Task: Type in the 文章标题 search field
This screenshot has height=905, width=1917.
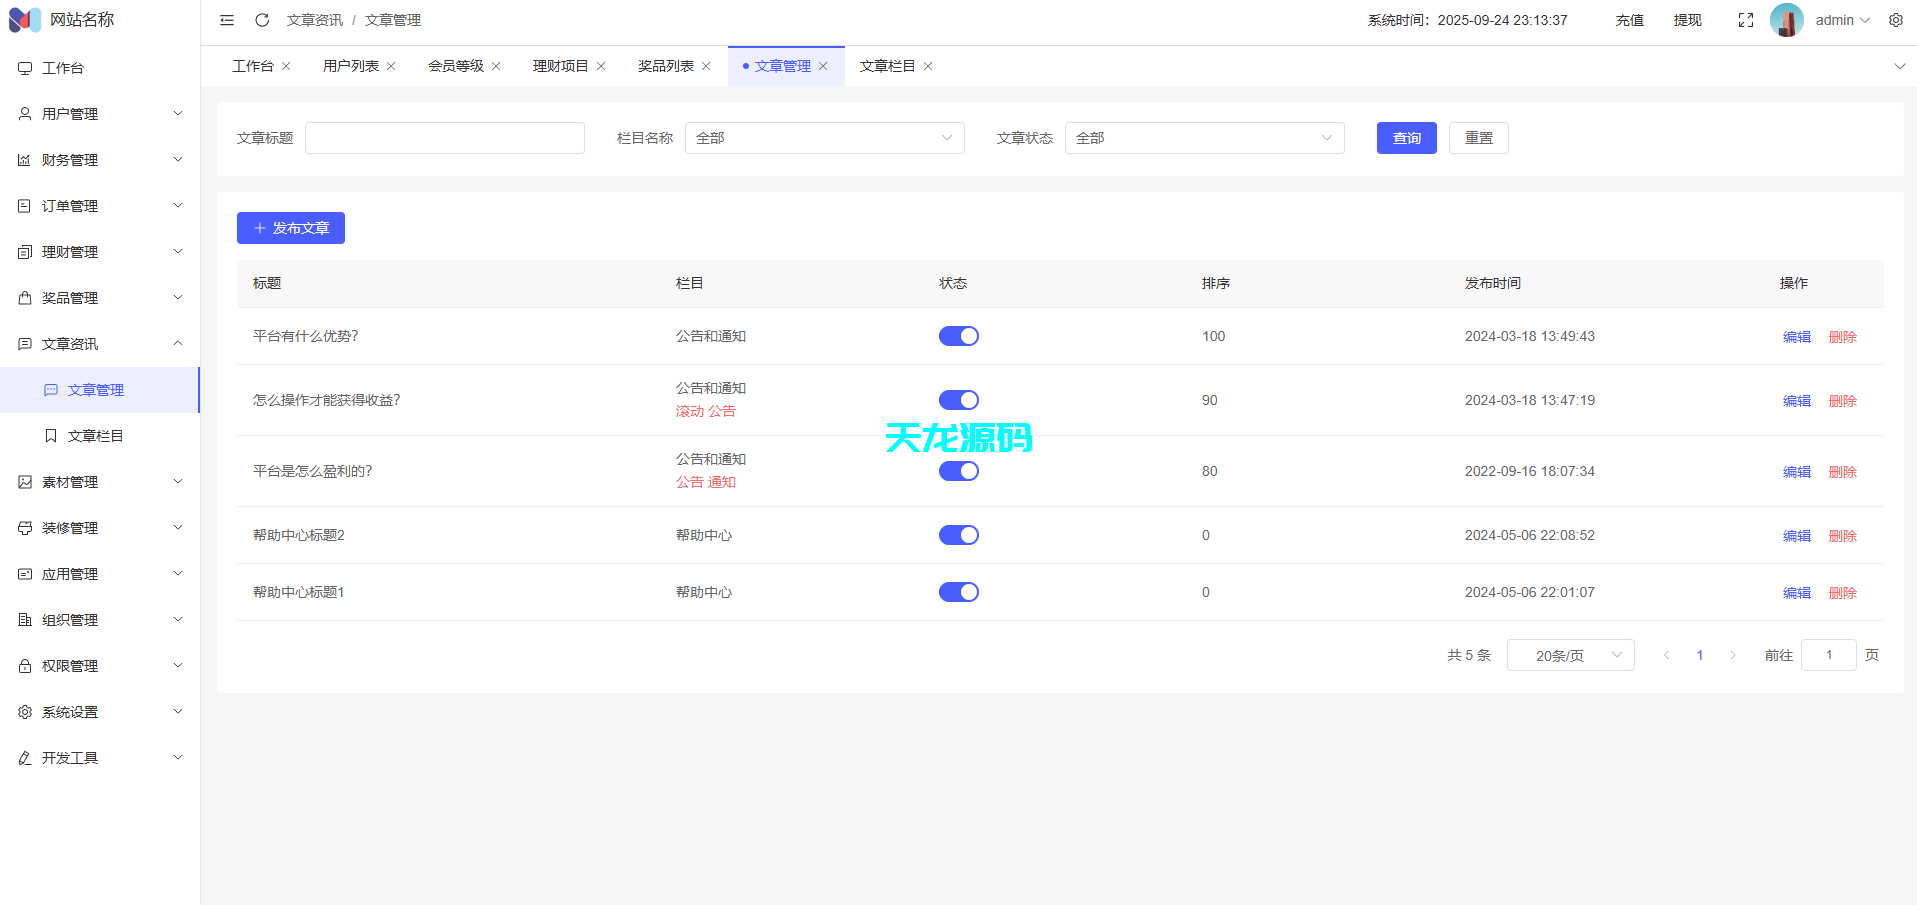Action: click(x=444, y=138)
